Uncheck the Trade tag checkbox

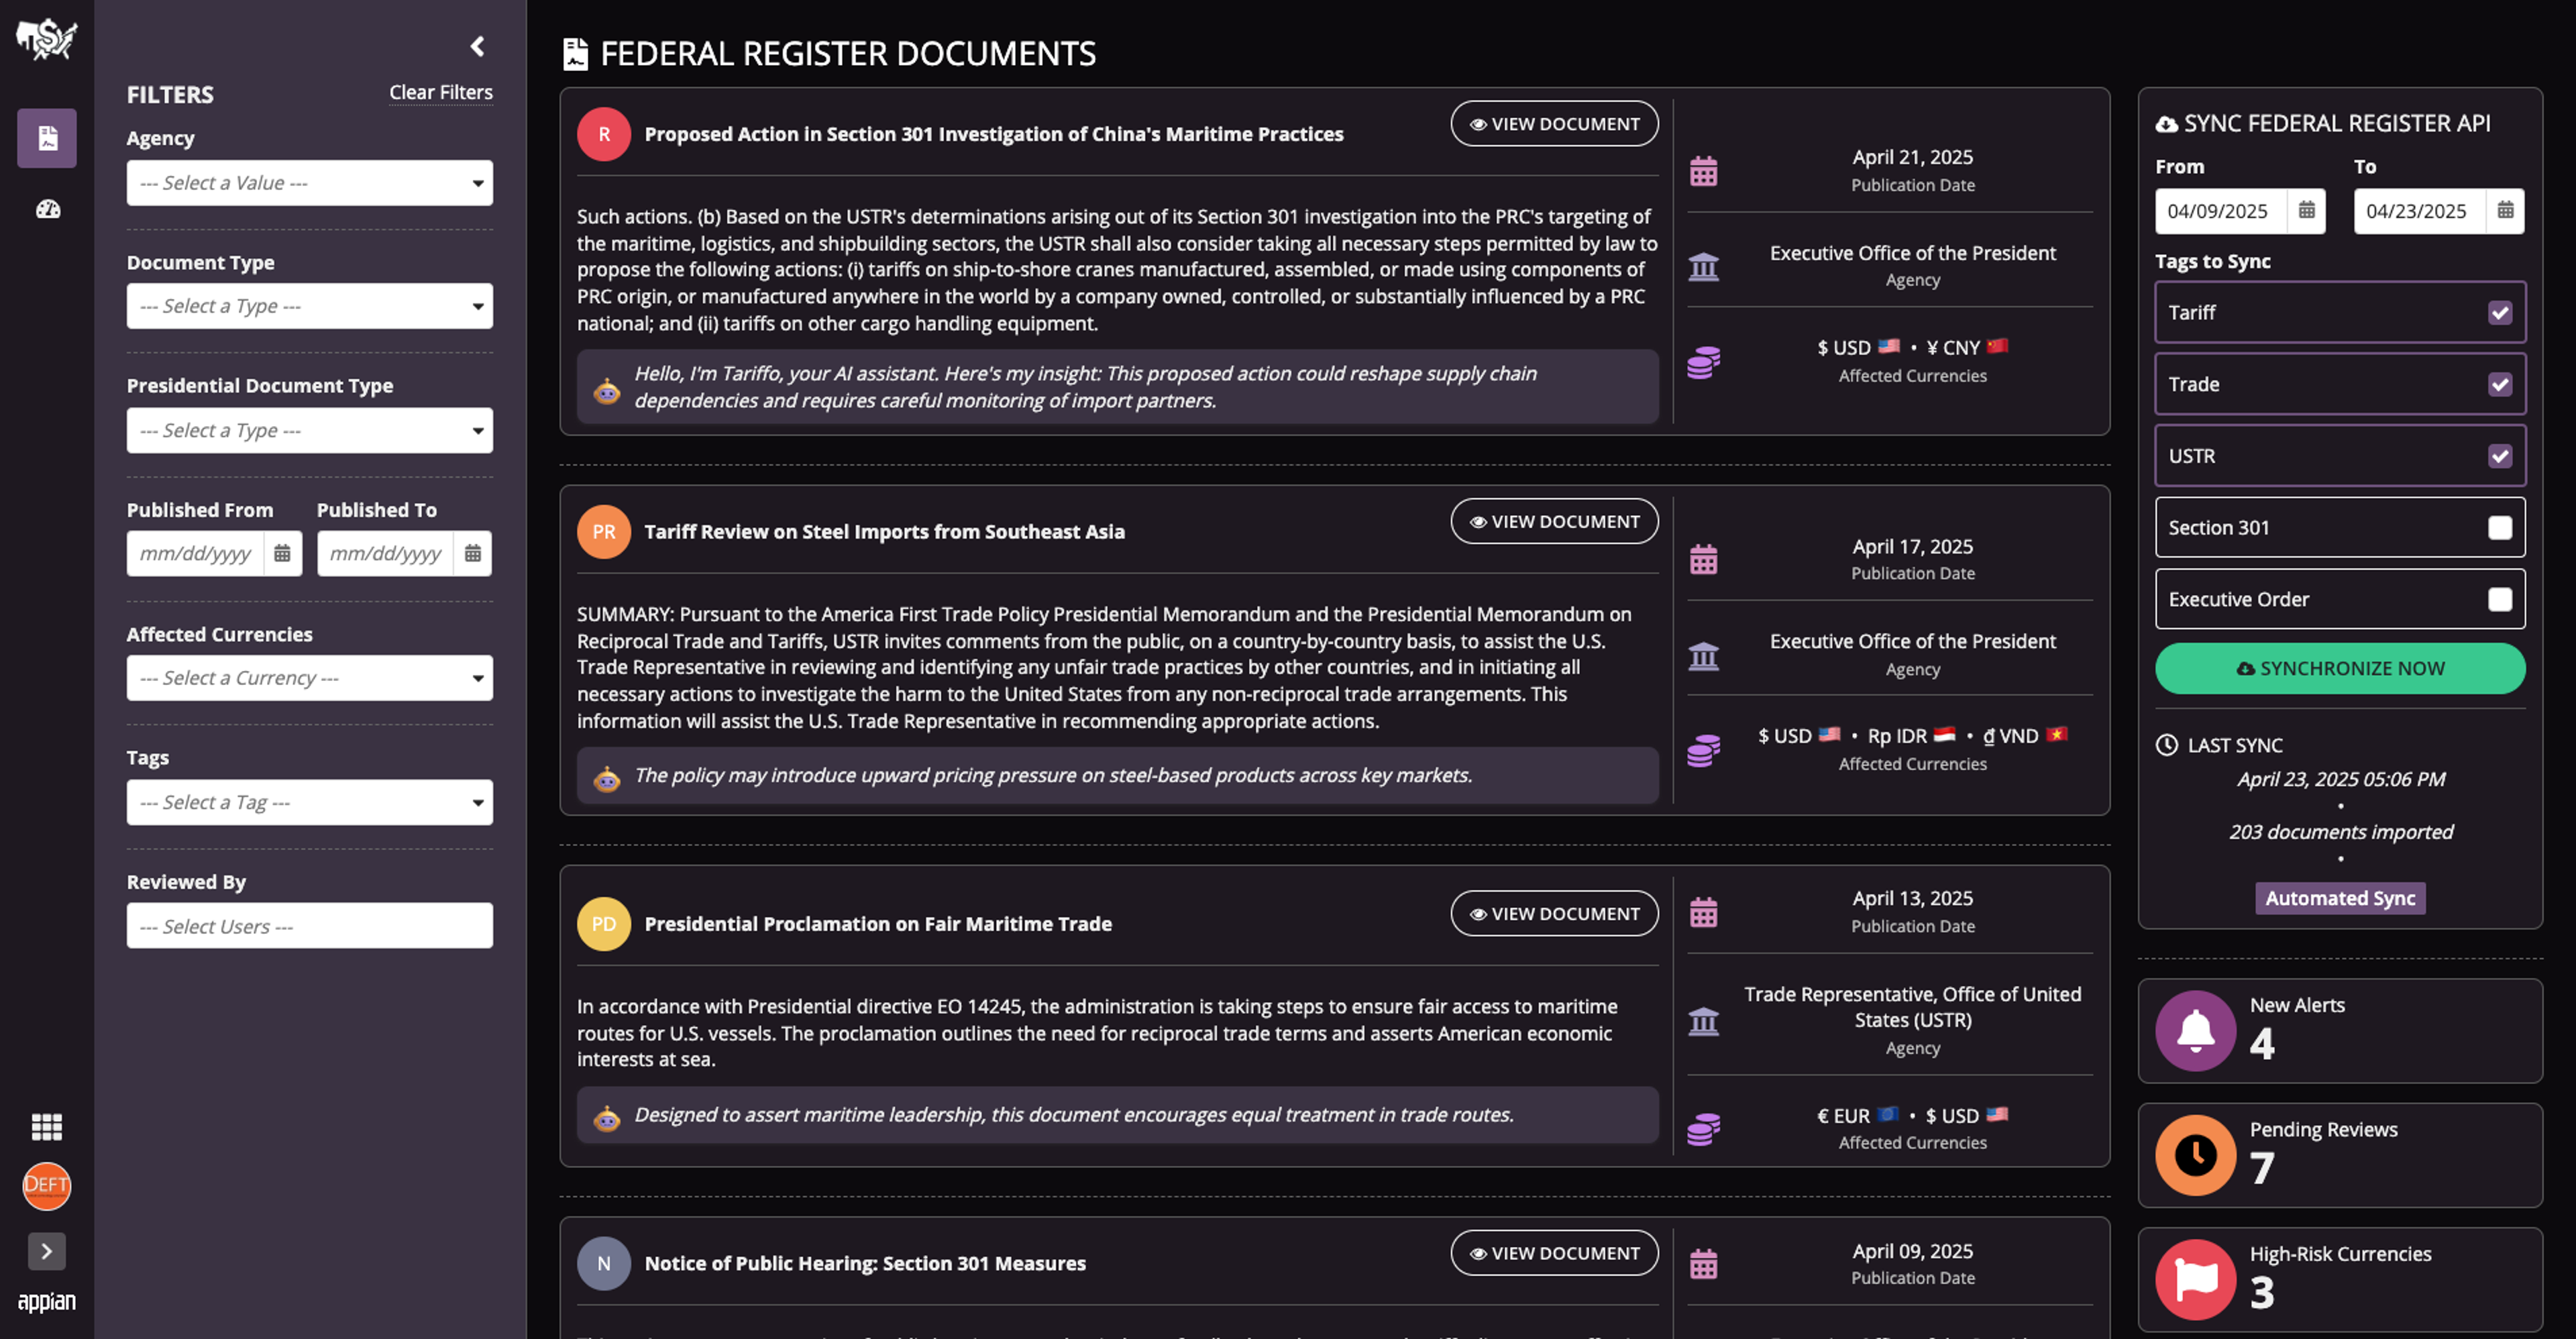tap(2500, 384)
